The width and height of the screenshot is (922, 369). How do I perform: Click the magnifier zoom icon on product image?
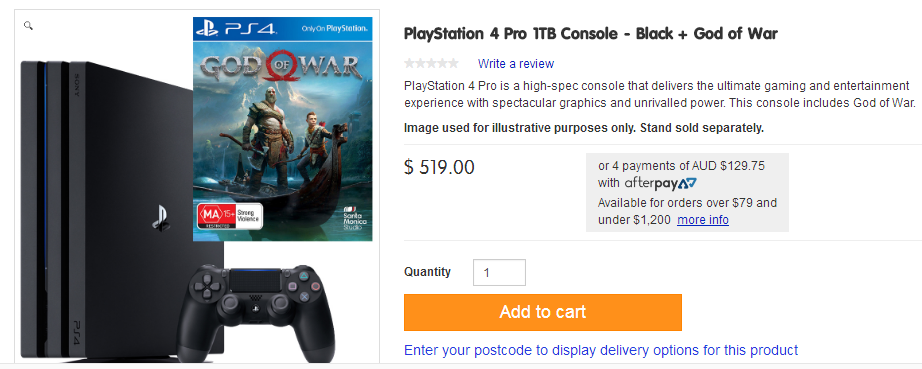pyautogui.click(x=28, y=26)
